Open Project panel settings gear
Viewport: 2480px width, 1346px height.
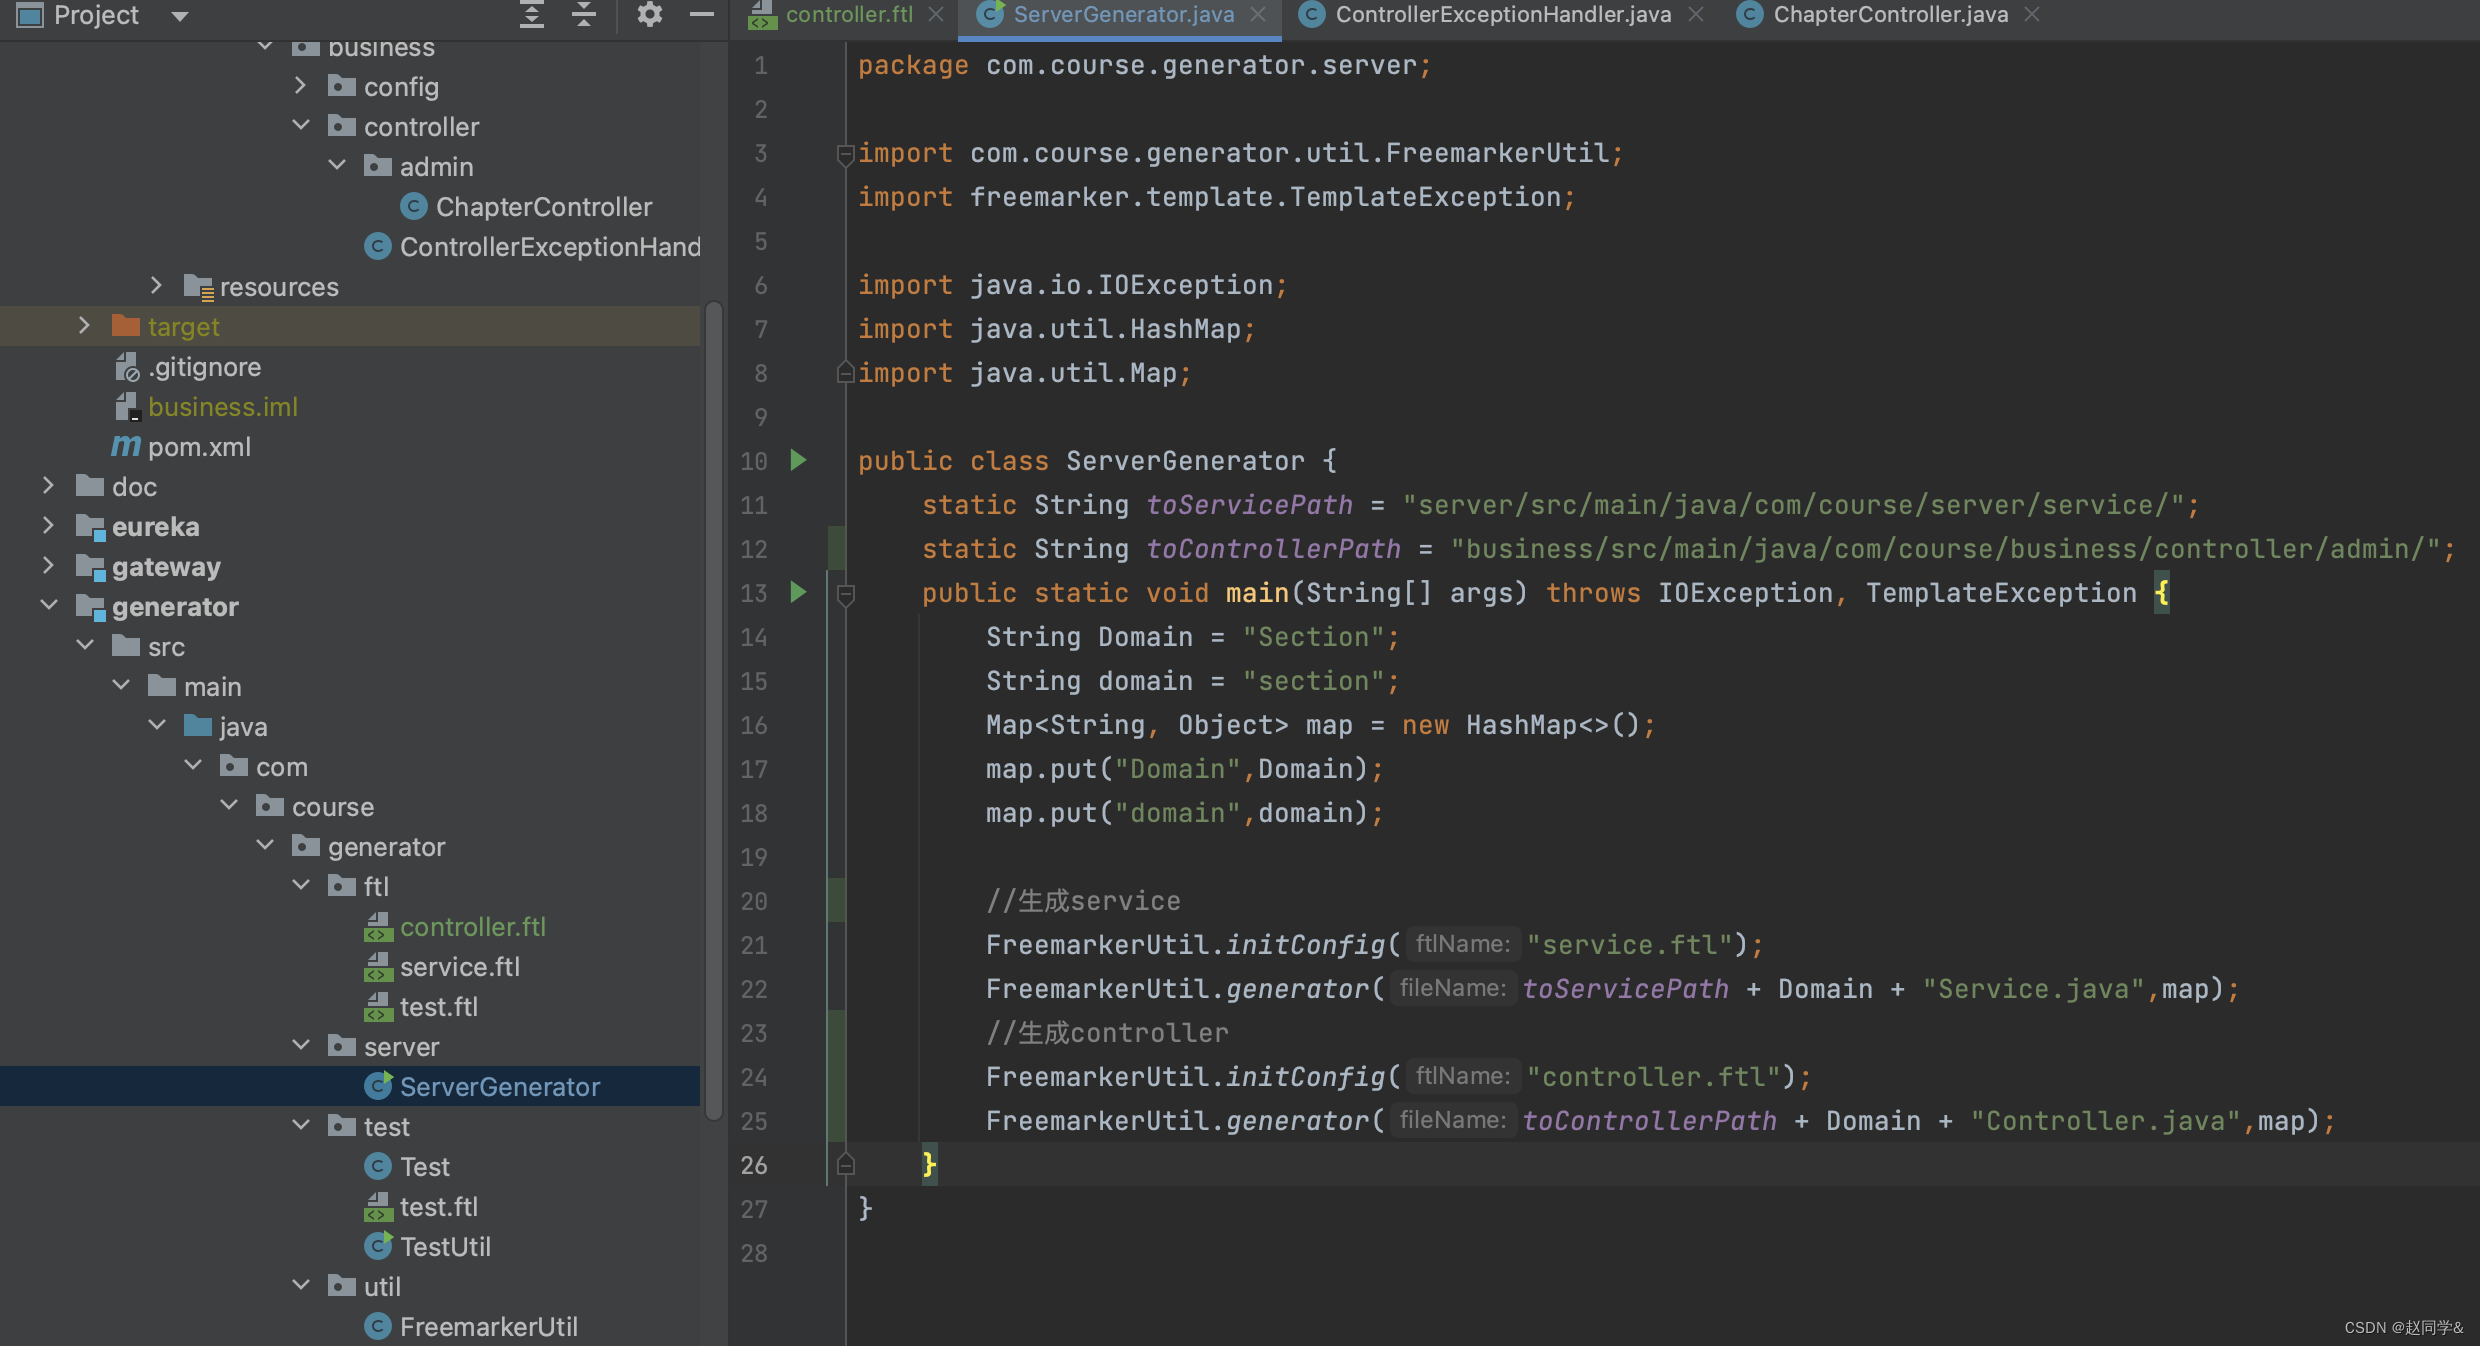[649, 15]
